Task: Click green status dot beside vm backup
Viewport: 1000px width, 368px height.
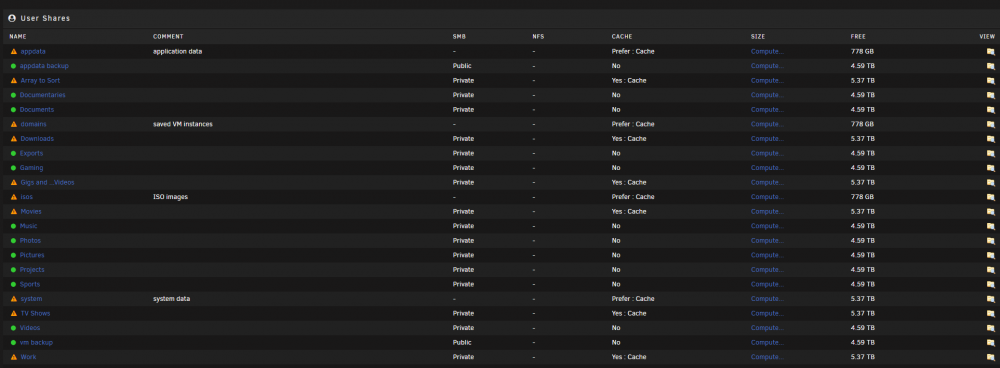Action: (13, 342)
